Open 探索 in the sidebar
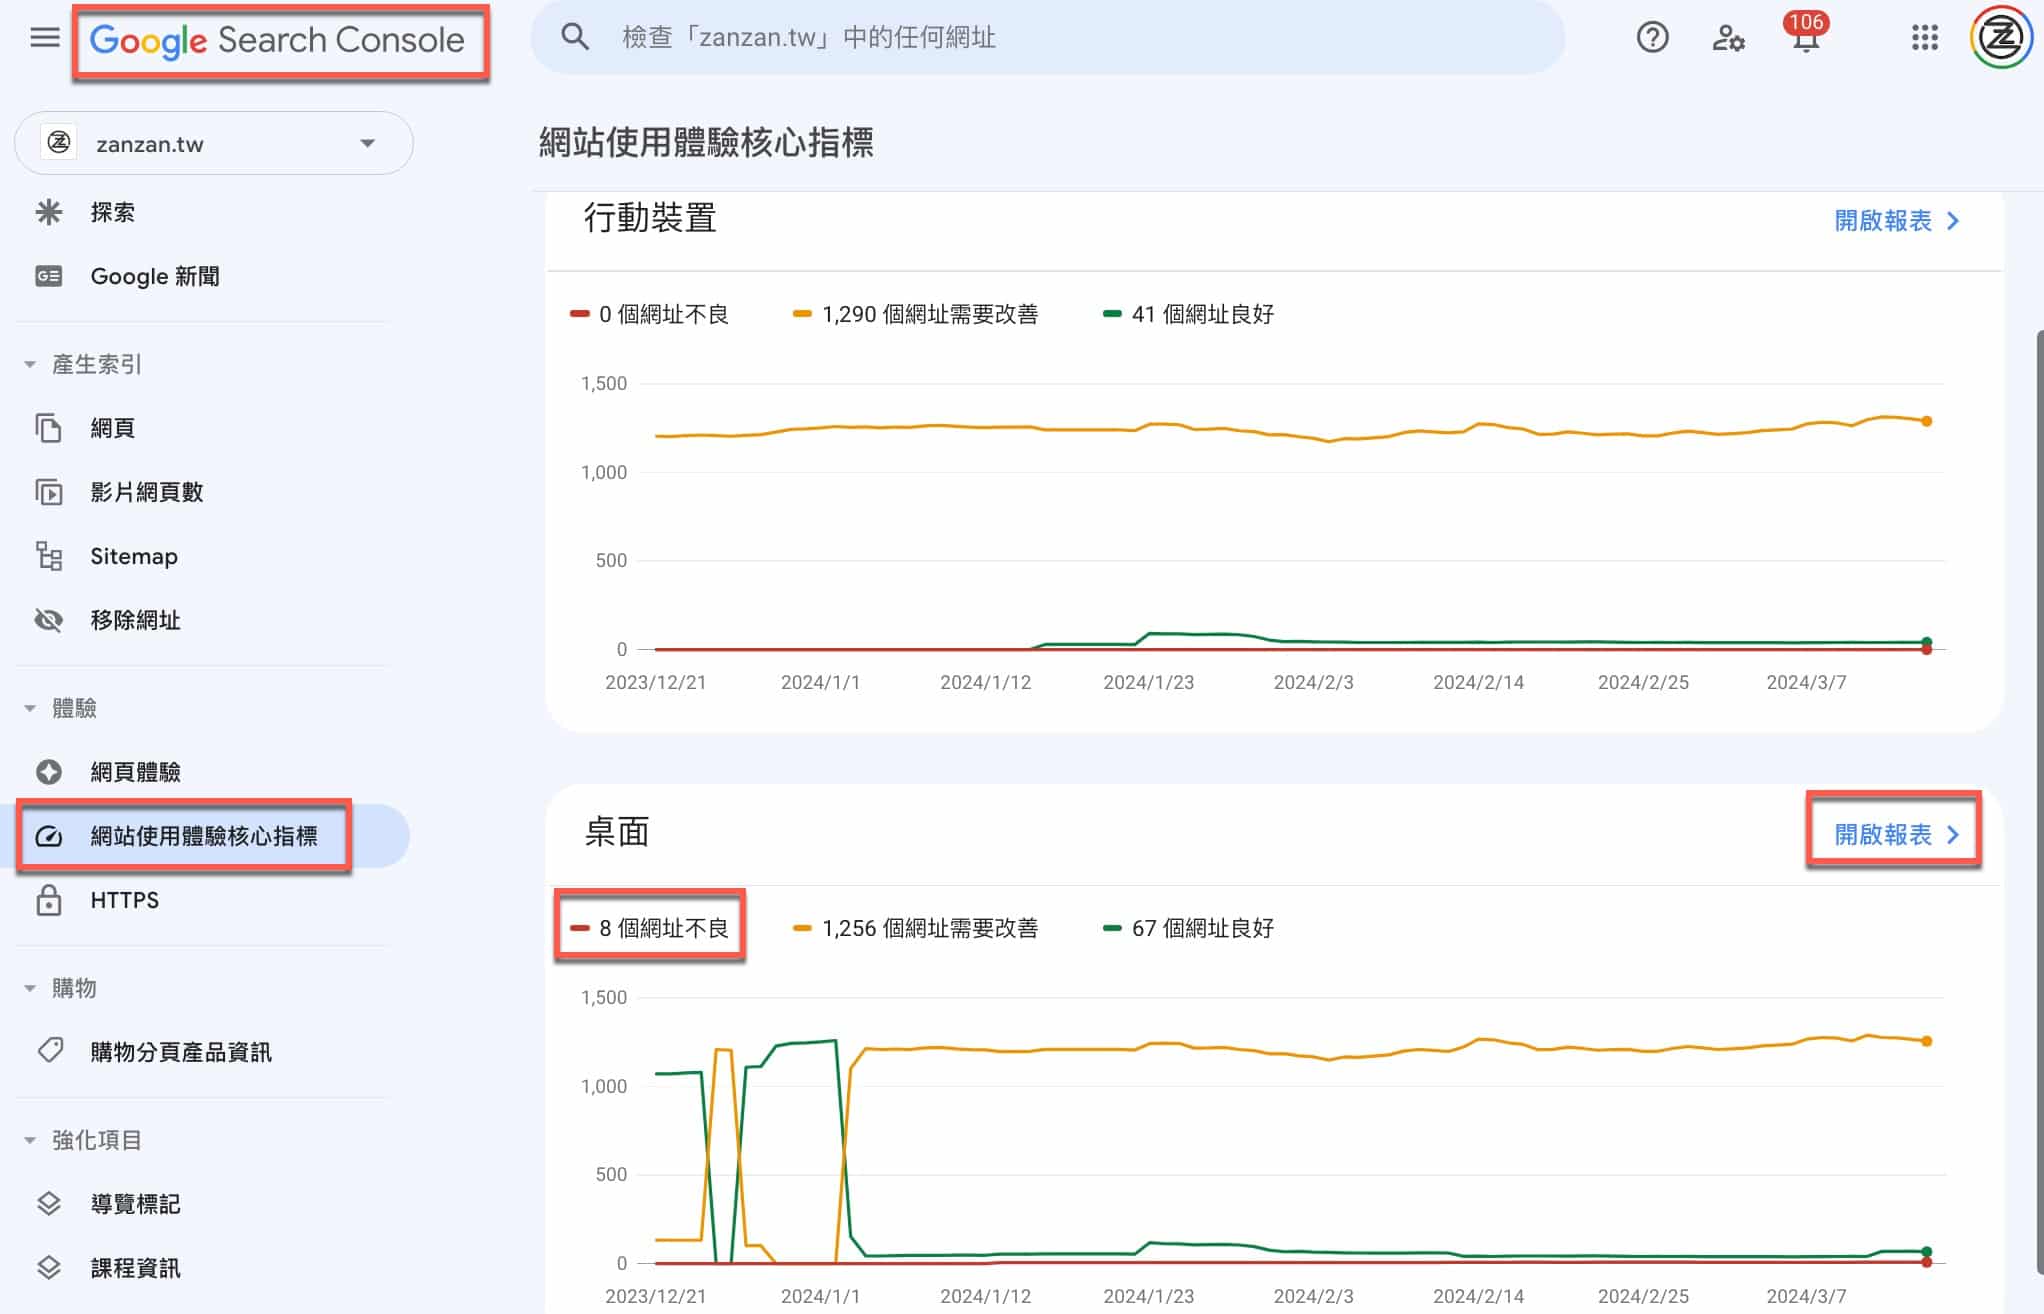 [x=112, y=212]
